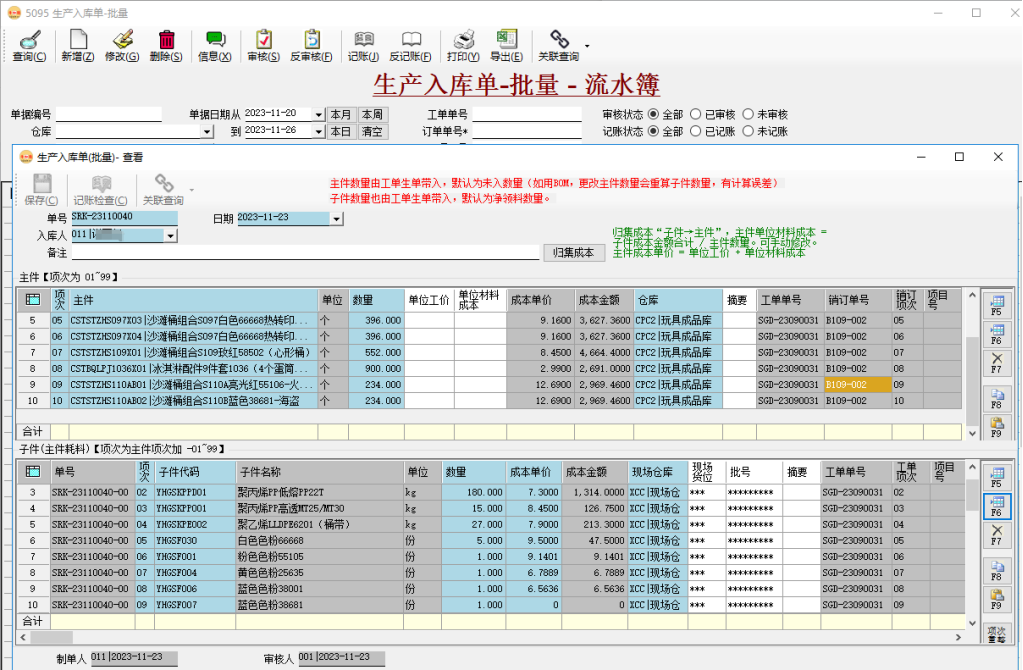Click the 新增(Z) new document icon
The height and width of the screenshot is (670, 1023).
point(78,46)
